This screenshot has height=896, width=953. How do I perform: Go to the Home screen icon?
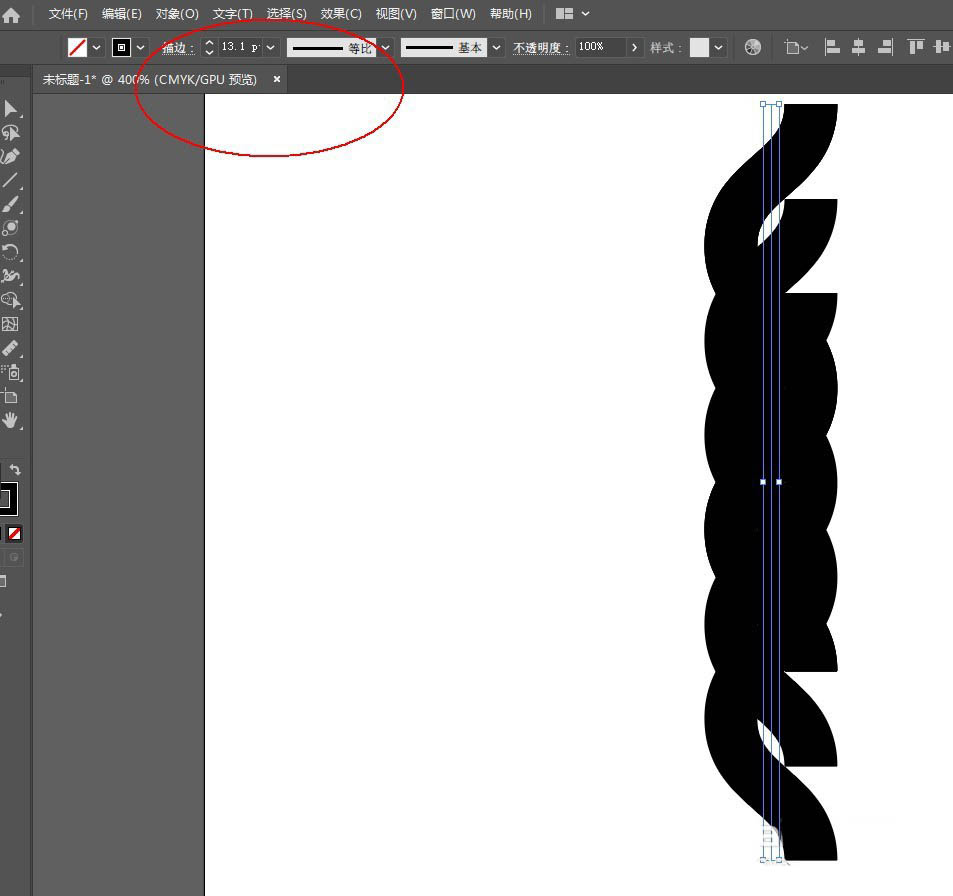tap(10, 14)
